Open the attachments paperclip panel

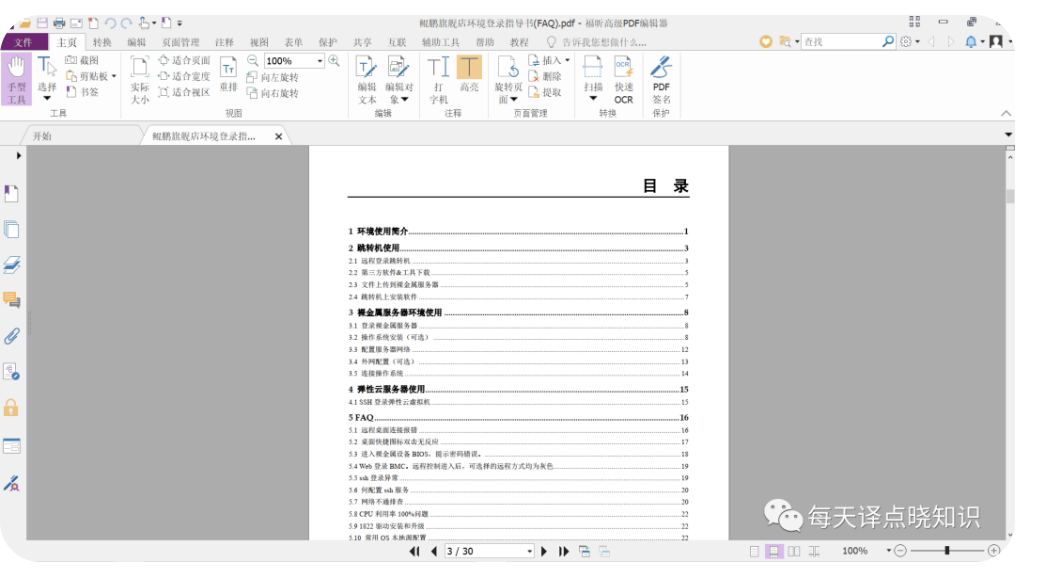point(11,336)
